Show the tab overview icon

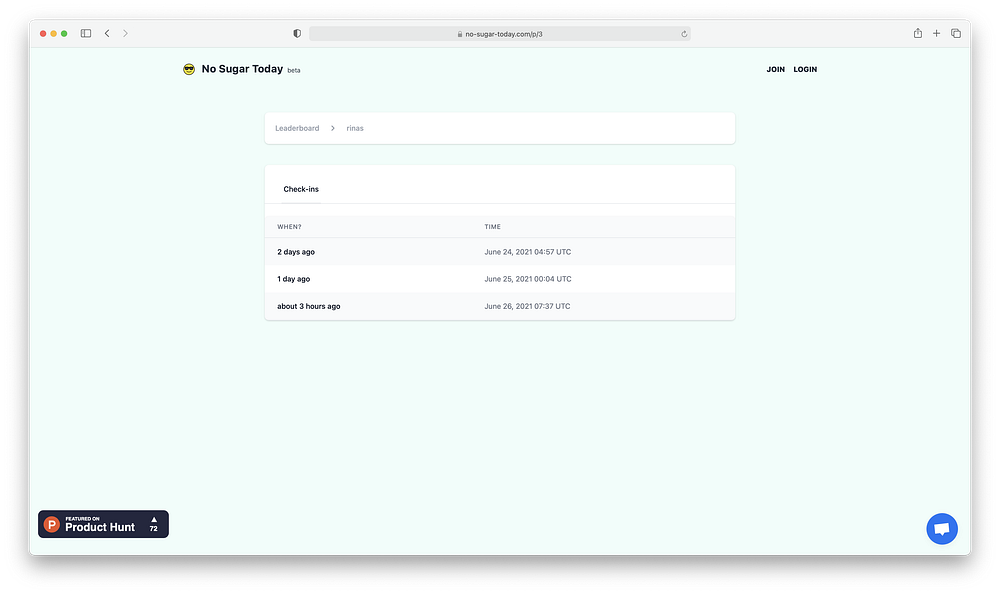(x=955, y=33)
